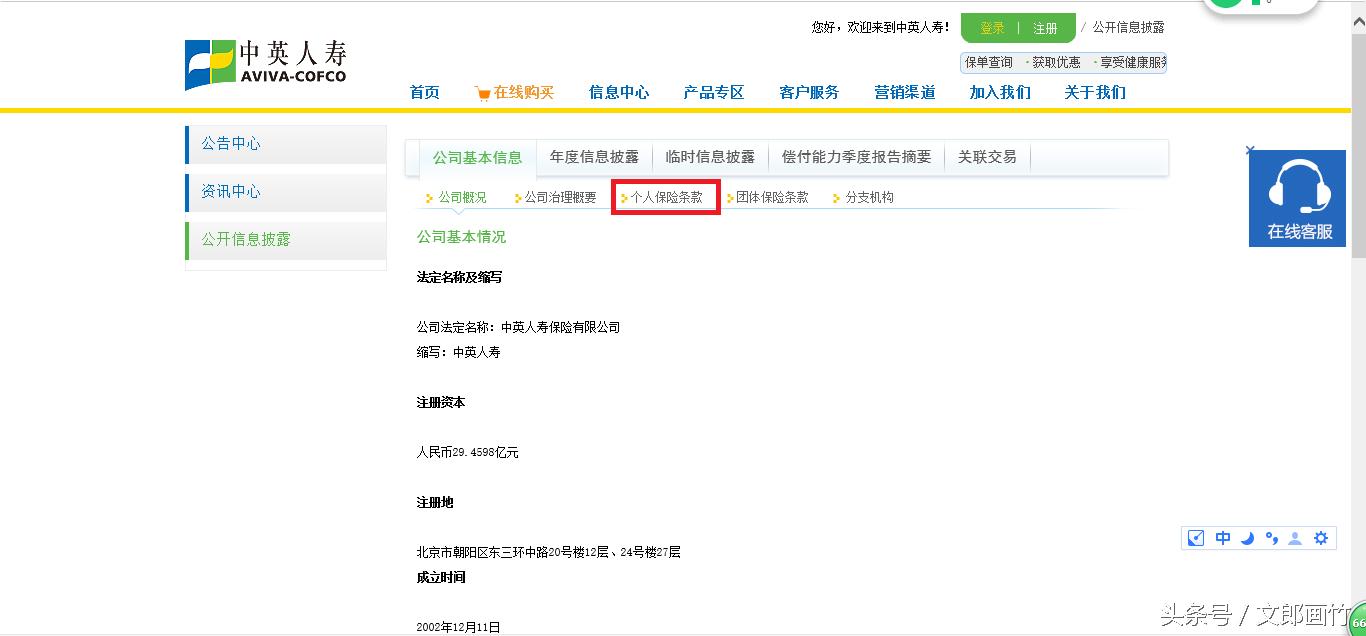Viewport: 1366px width, 636px height.
Task: Click the AVIVA-COFCO company logo
Action: 265,63
